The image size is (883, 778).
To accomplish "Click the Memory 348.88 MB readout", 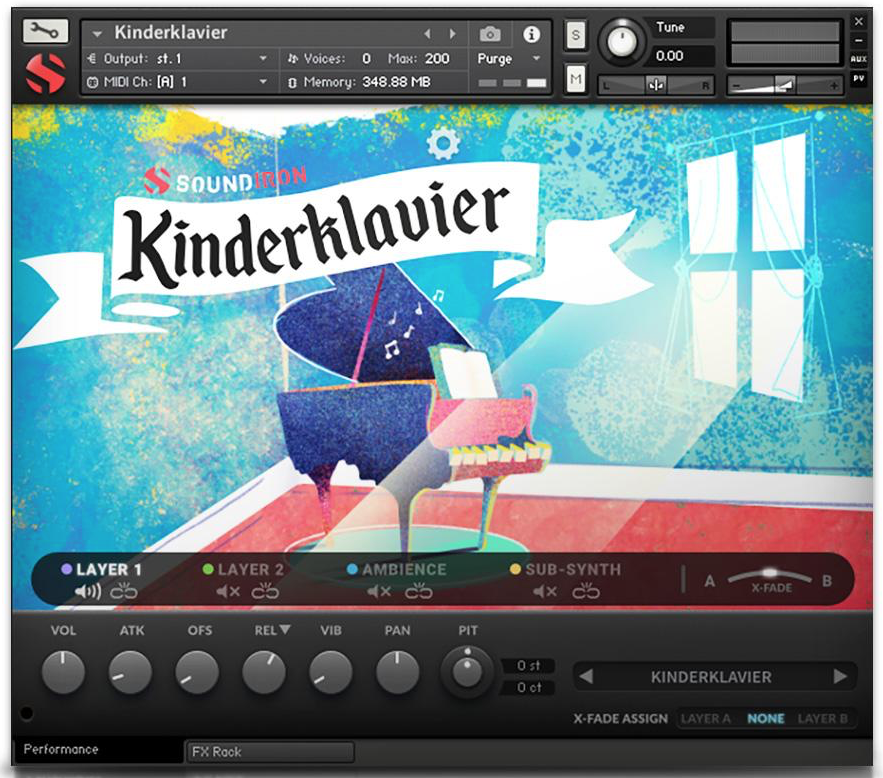I will pos(396,82).
